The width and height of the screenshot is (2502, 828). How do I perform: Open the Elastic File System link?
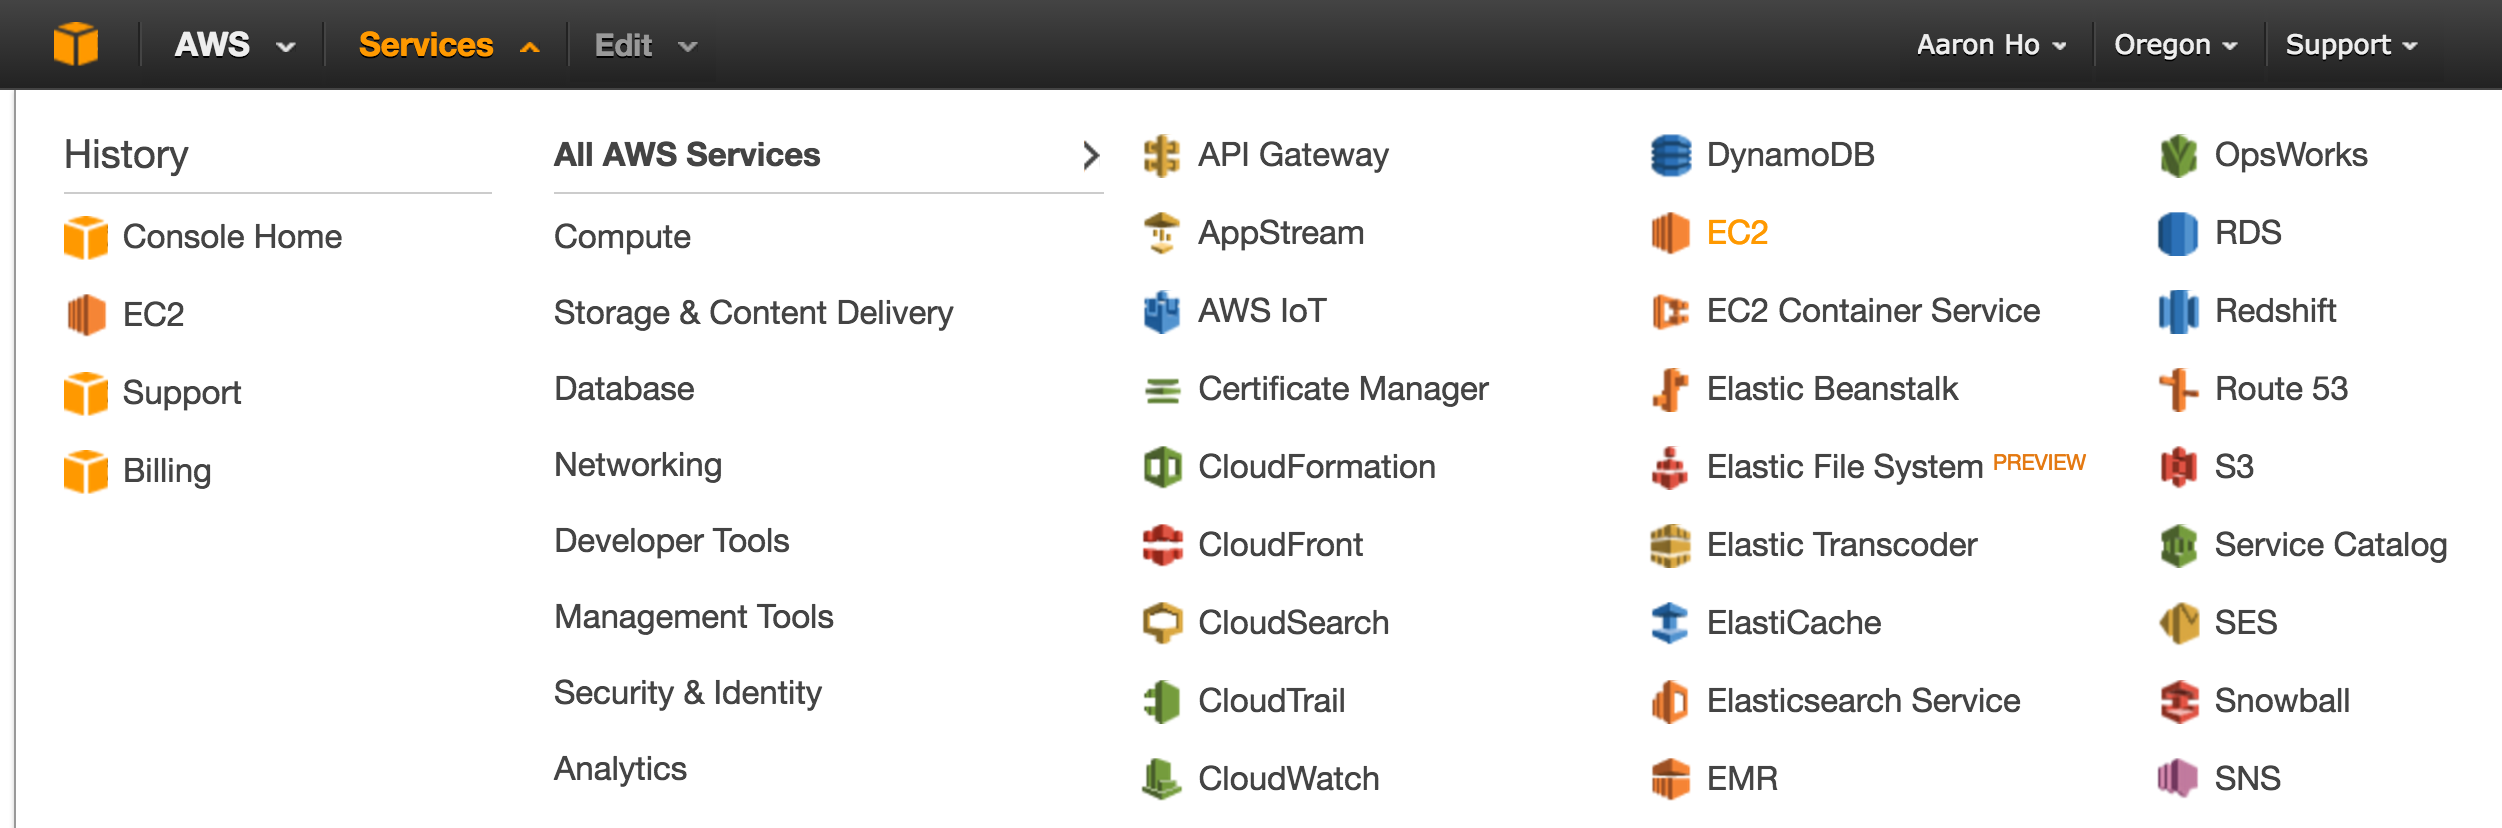pyautogui.click(x=1844, y=467)
